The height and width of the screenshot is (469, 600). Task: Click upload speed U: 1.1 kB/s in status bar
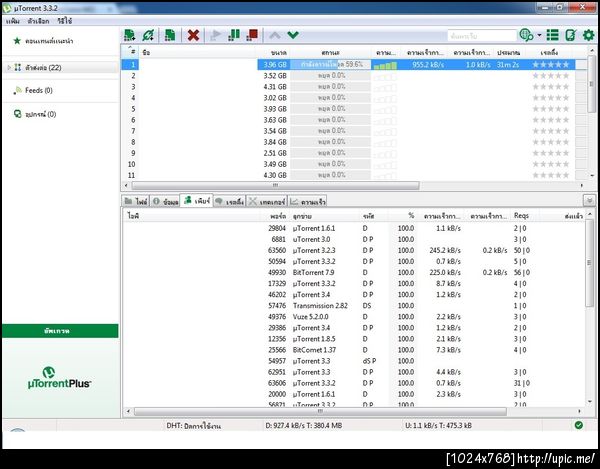tap(438, 425)
